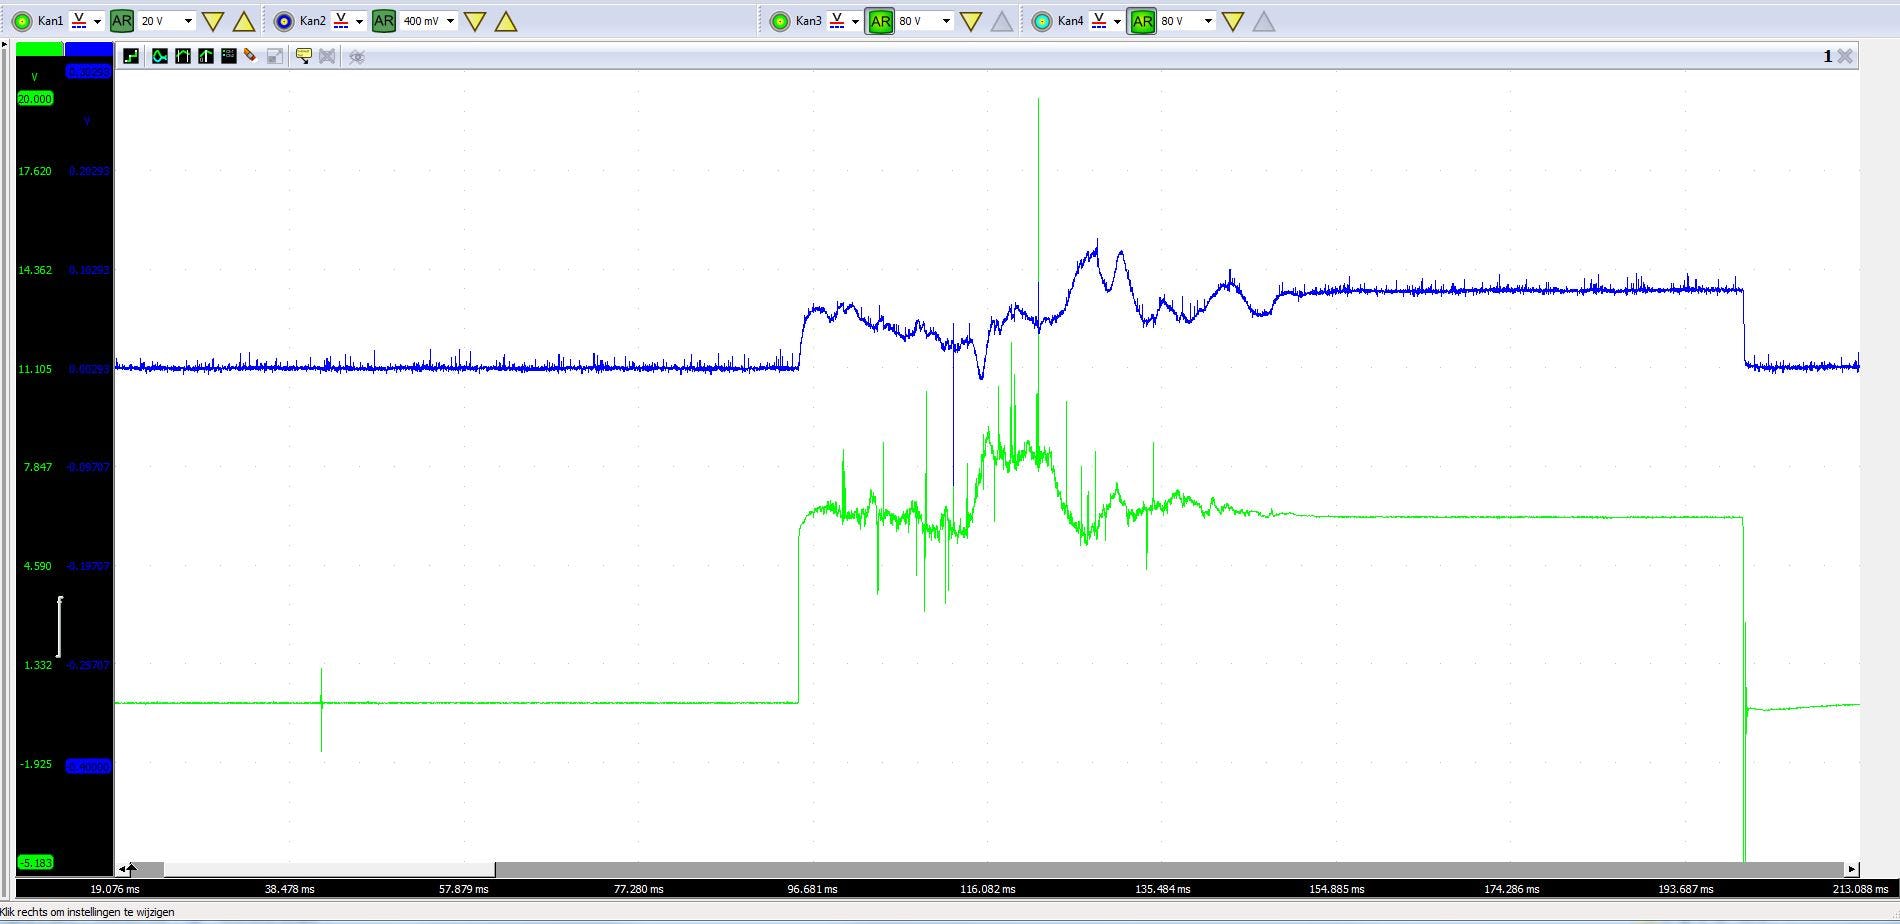The height and width of the screenshot is (924, 1900).
Task: Increase Kan2 range with up triangle
Action: [506, 21]
